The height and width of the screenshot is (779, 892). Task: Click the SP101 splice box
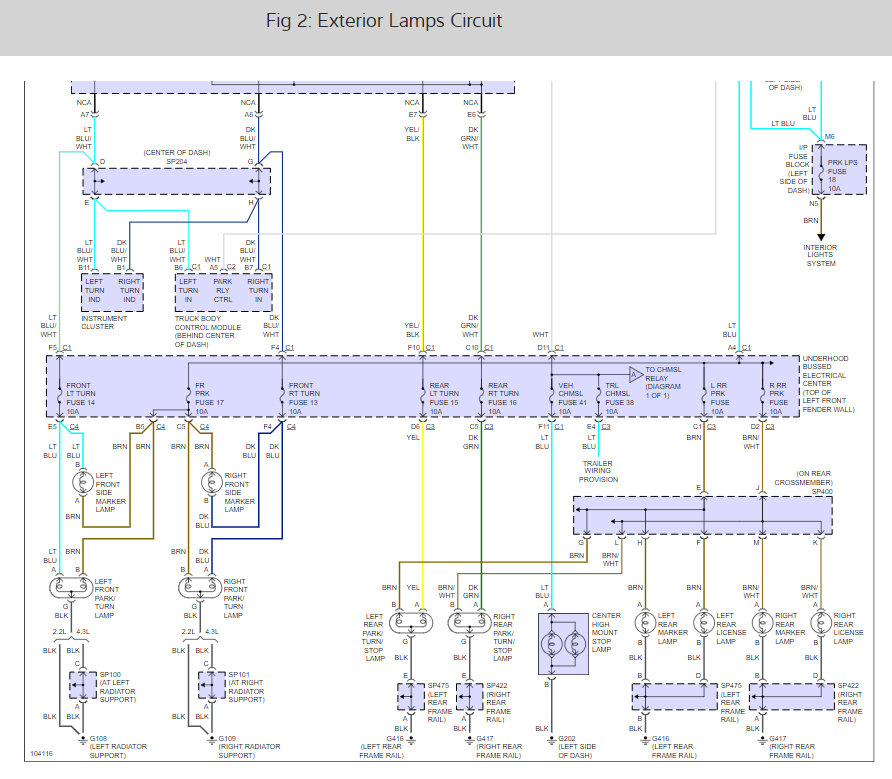212,686
